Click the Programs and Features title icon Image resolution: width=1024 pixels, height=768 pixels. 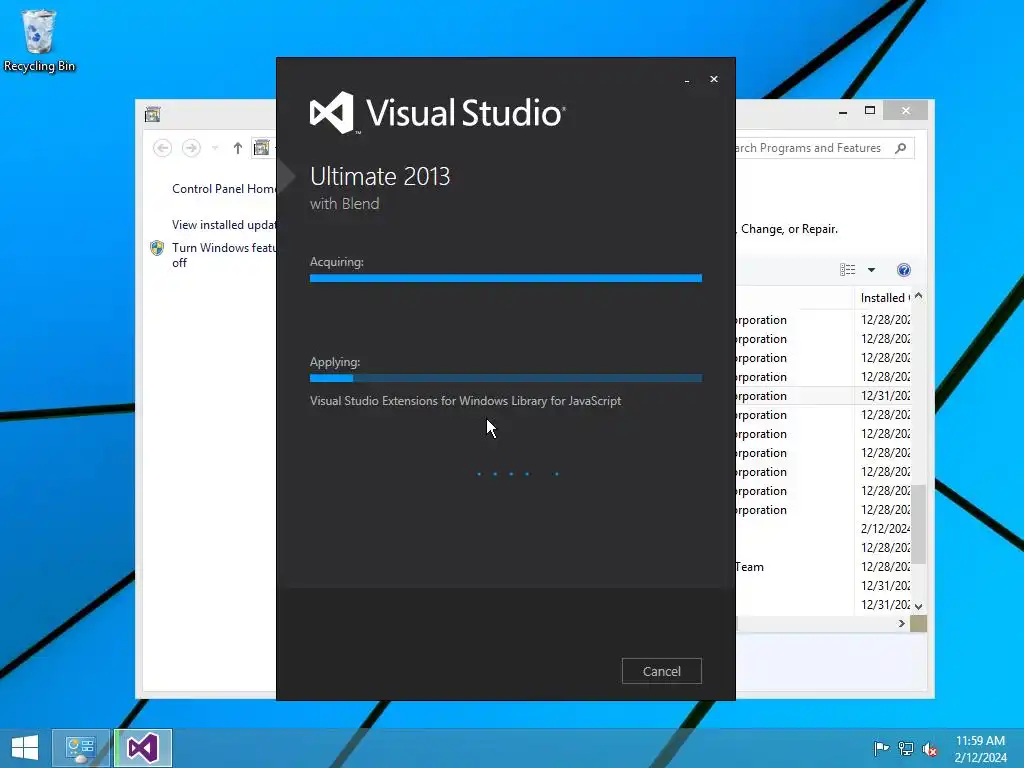153,114
